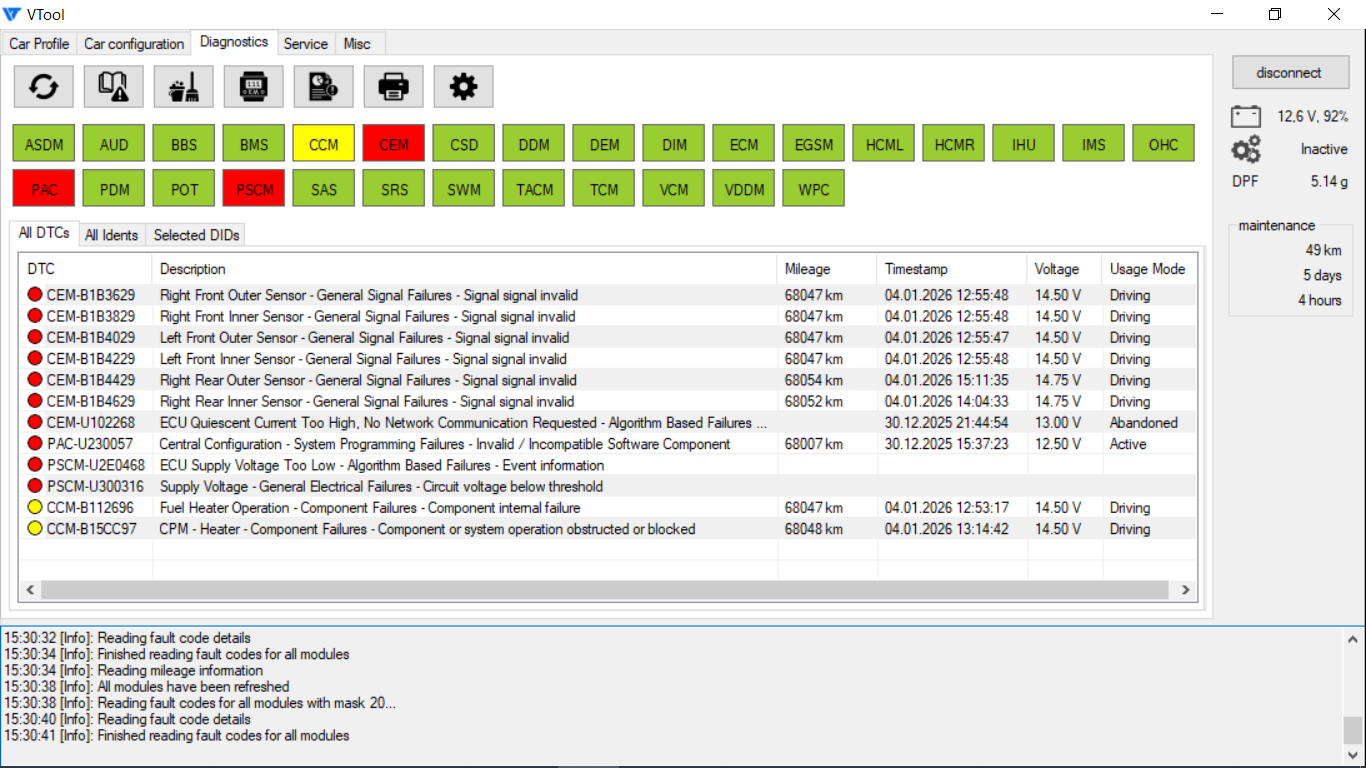Select the yellow CCM module button
The image size is (1366, 768).
[324, 145]
